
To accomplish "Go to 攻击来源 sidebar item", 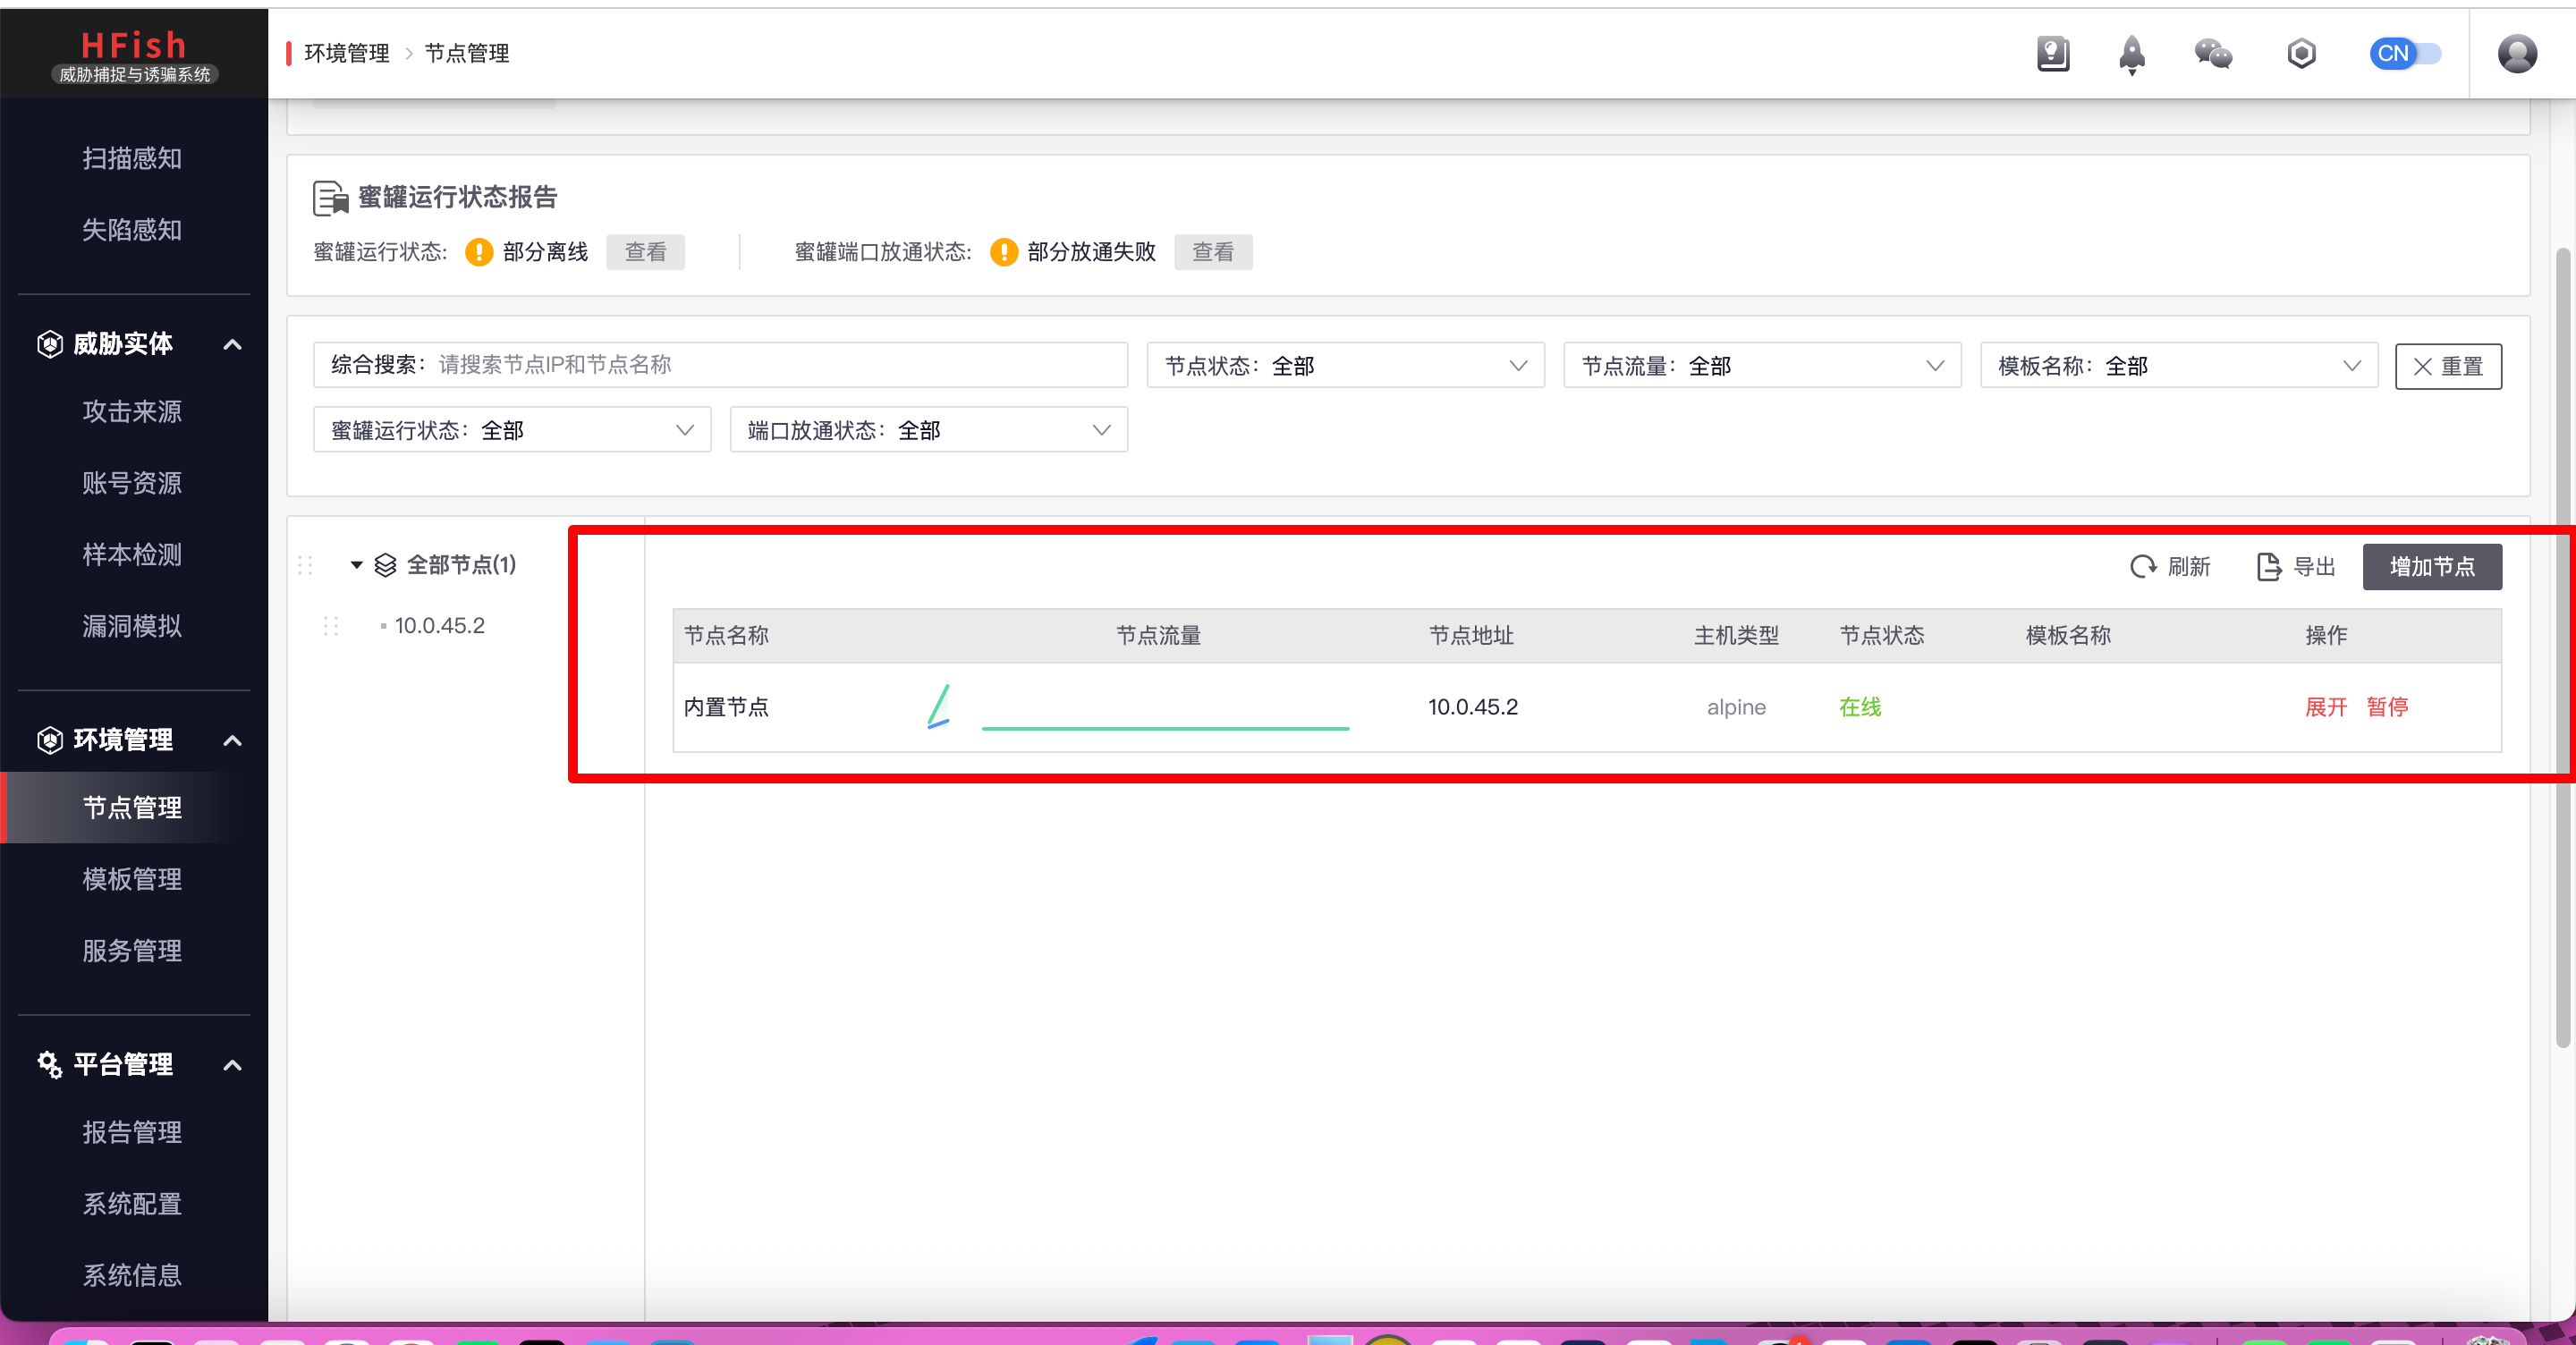I will (x=132, y=411).
